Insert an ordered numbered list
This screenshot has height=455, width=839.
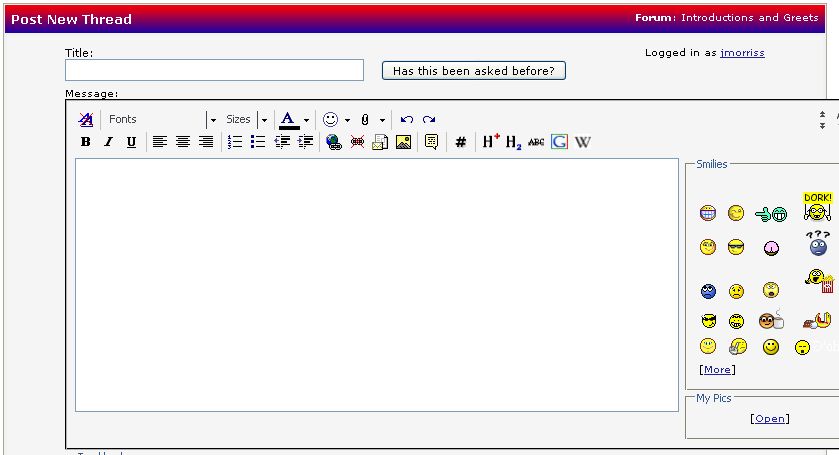coord(234,142)
